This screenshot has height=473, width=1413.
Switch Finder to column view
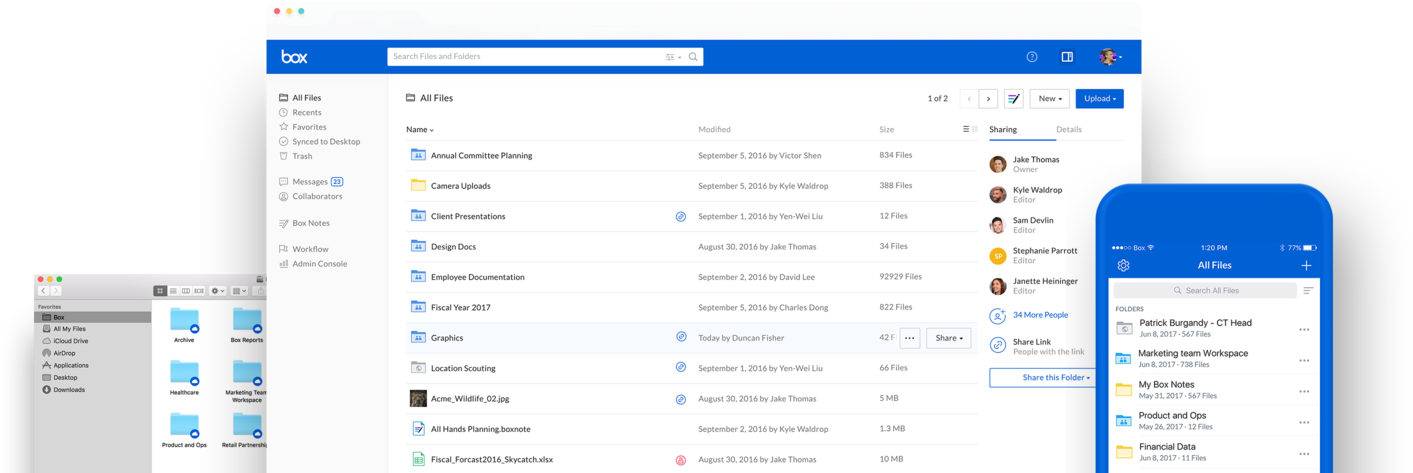[x=185, y=291]
